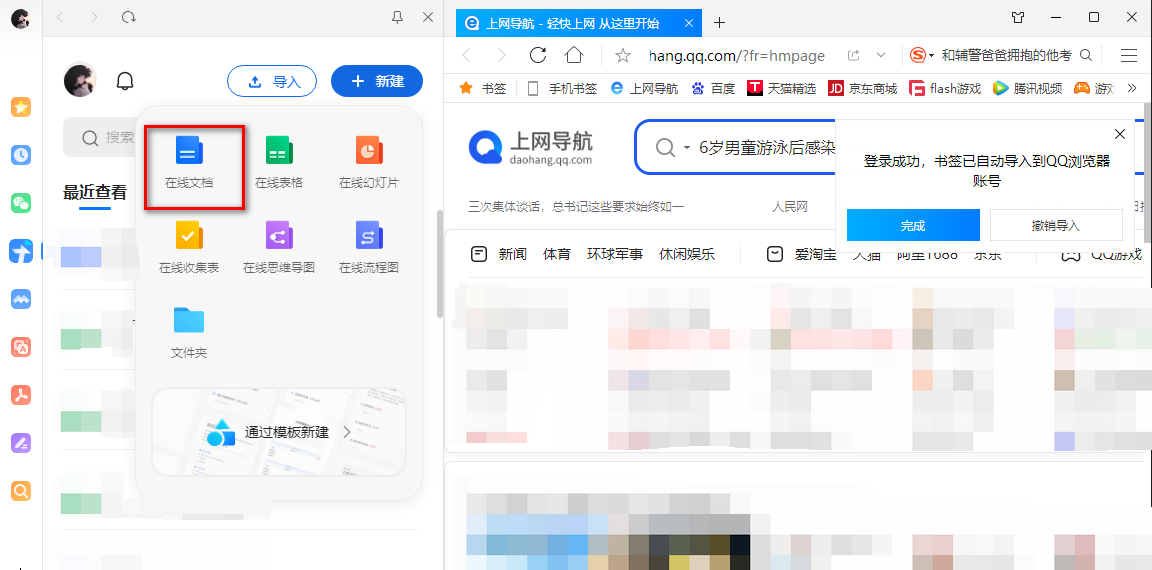Screen dimensions: 1152x570
Task: Create a new 在线表格 spreadsheet
Action: point(279,162)
